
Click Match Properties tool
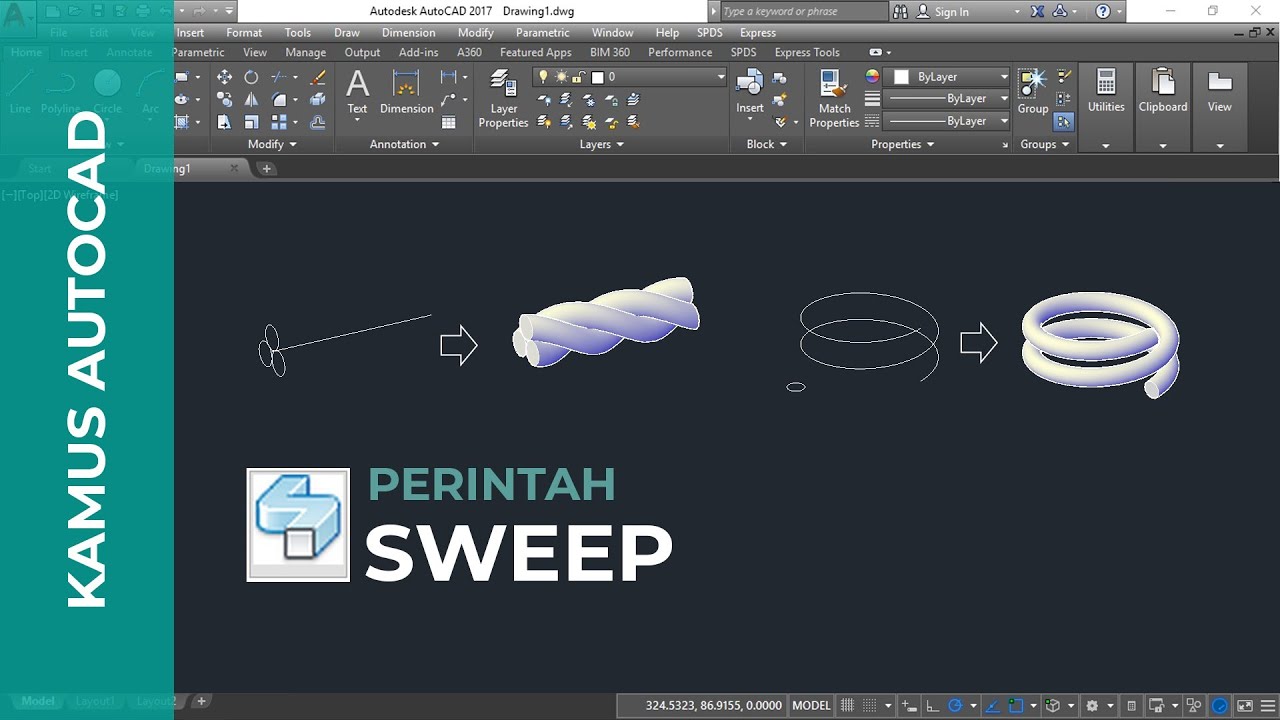pos(834,99)
